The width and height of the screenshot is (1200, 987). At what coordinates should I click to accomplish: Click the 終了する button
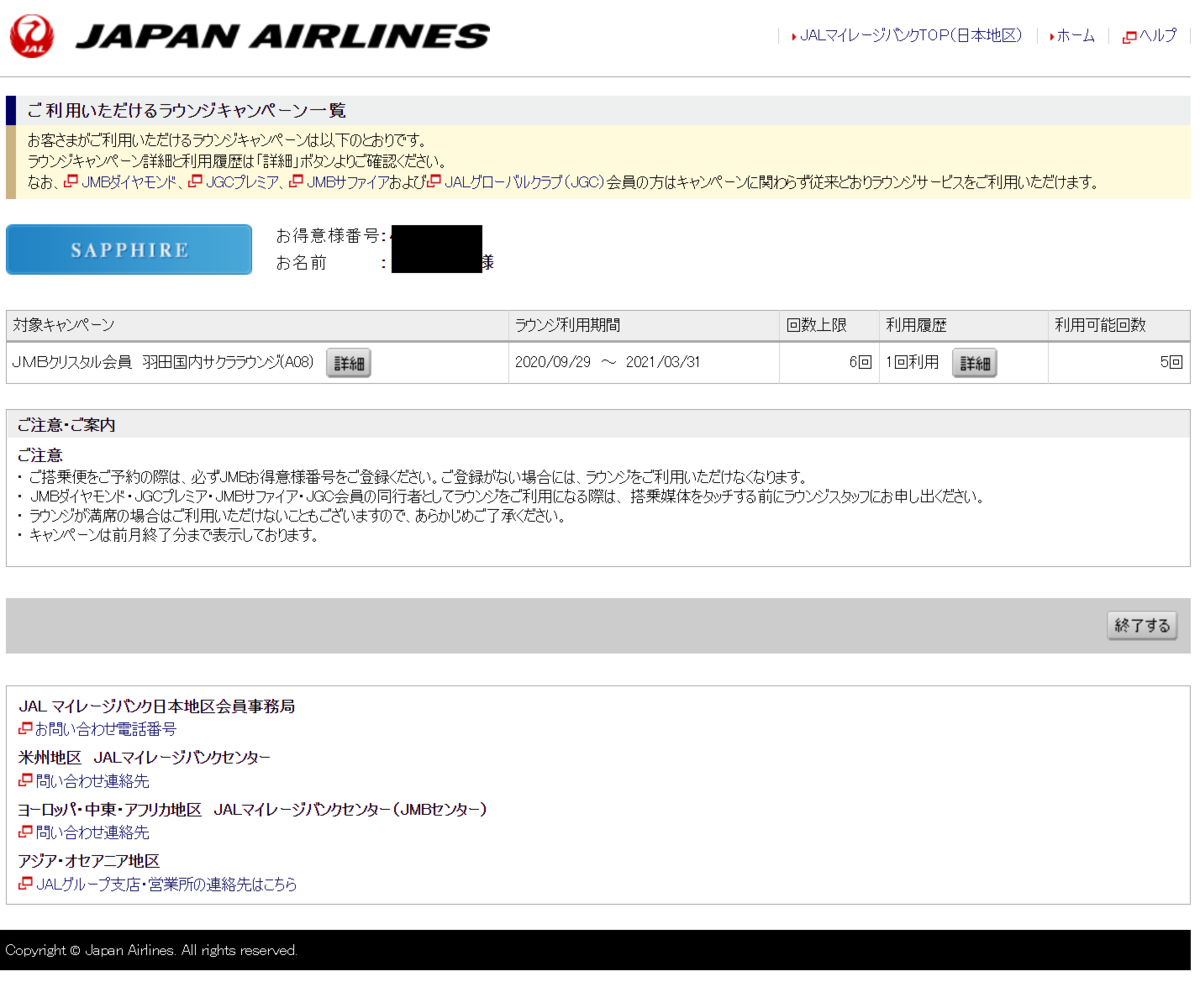pyautogui.click(x=1142, y=626)
